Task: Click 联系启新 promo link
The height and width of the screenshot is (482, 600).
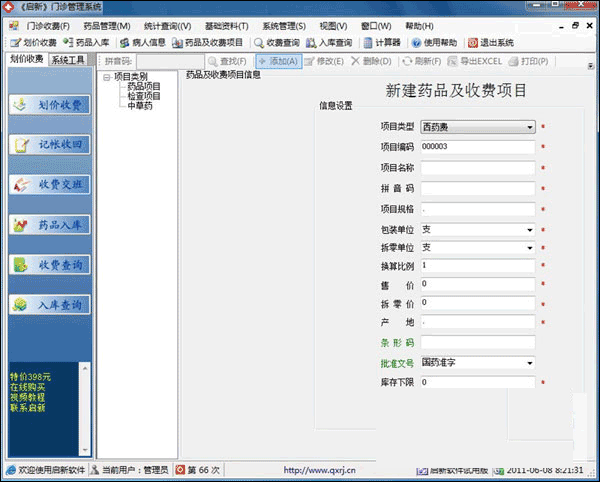Action: pos(28,407)
